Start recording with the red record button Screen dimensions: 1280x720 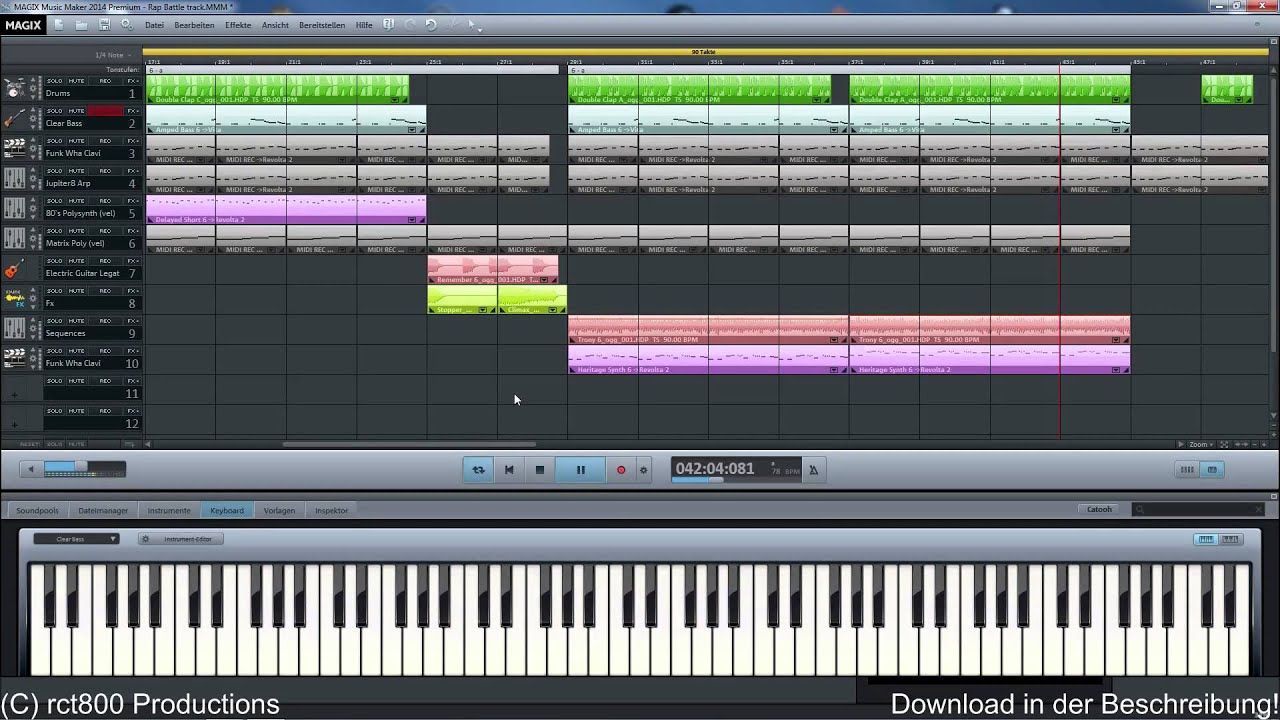point(621,469)
